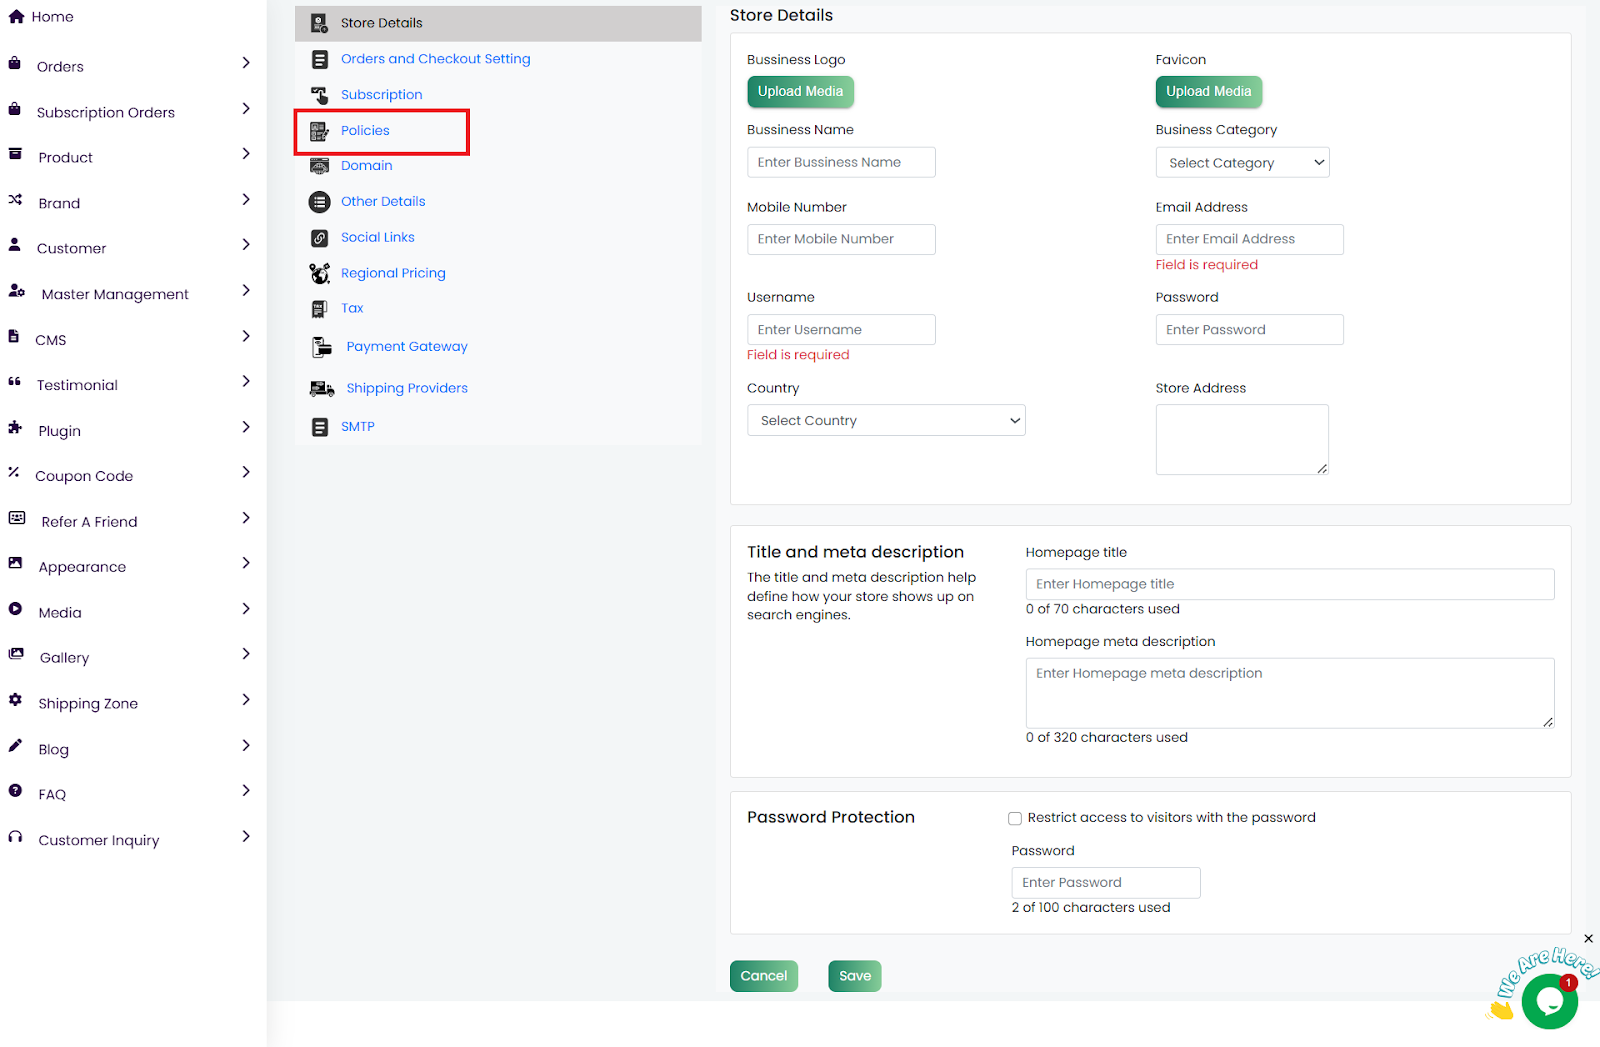Click the Shipping Providers truck icon

point(321,389)
